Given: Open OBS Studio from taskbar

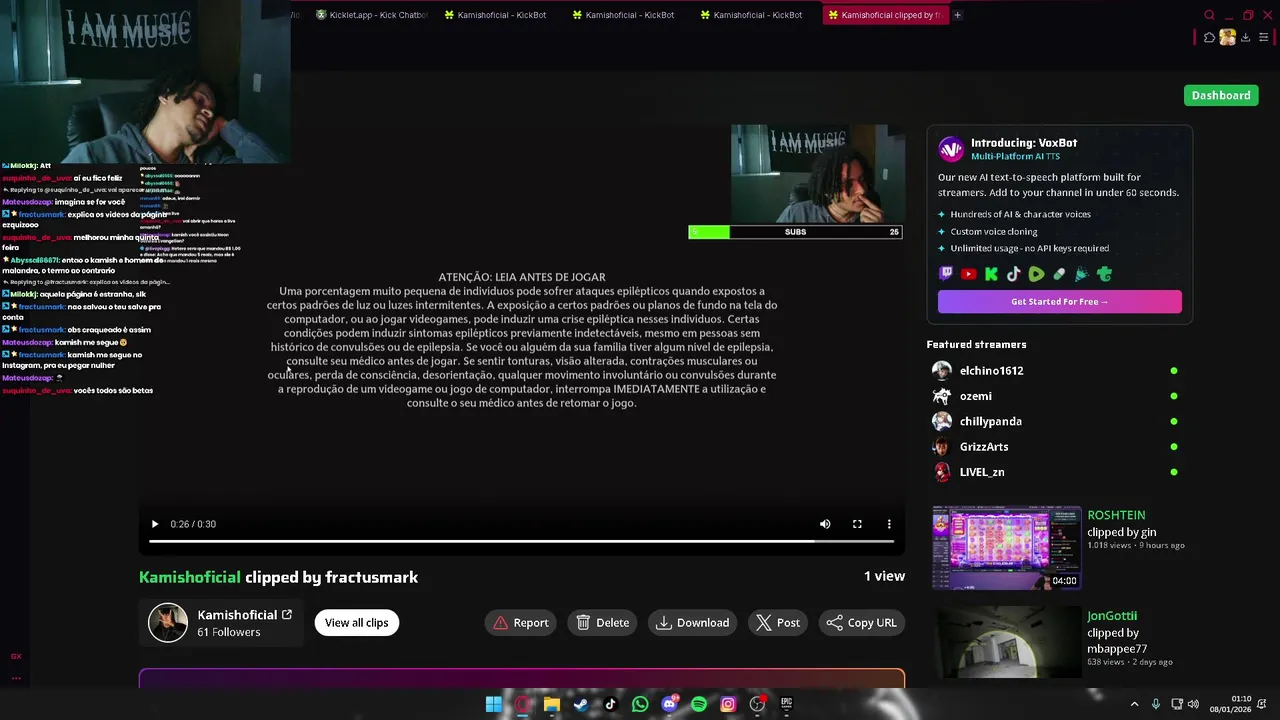Looking at the screenshot, I should pyautogui.click(x=758, y=704).
